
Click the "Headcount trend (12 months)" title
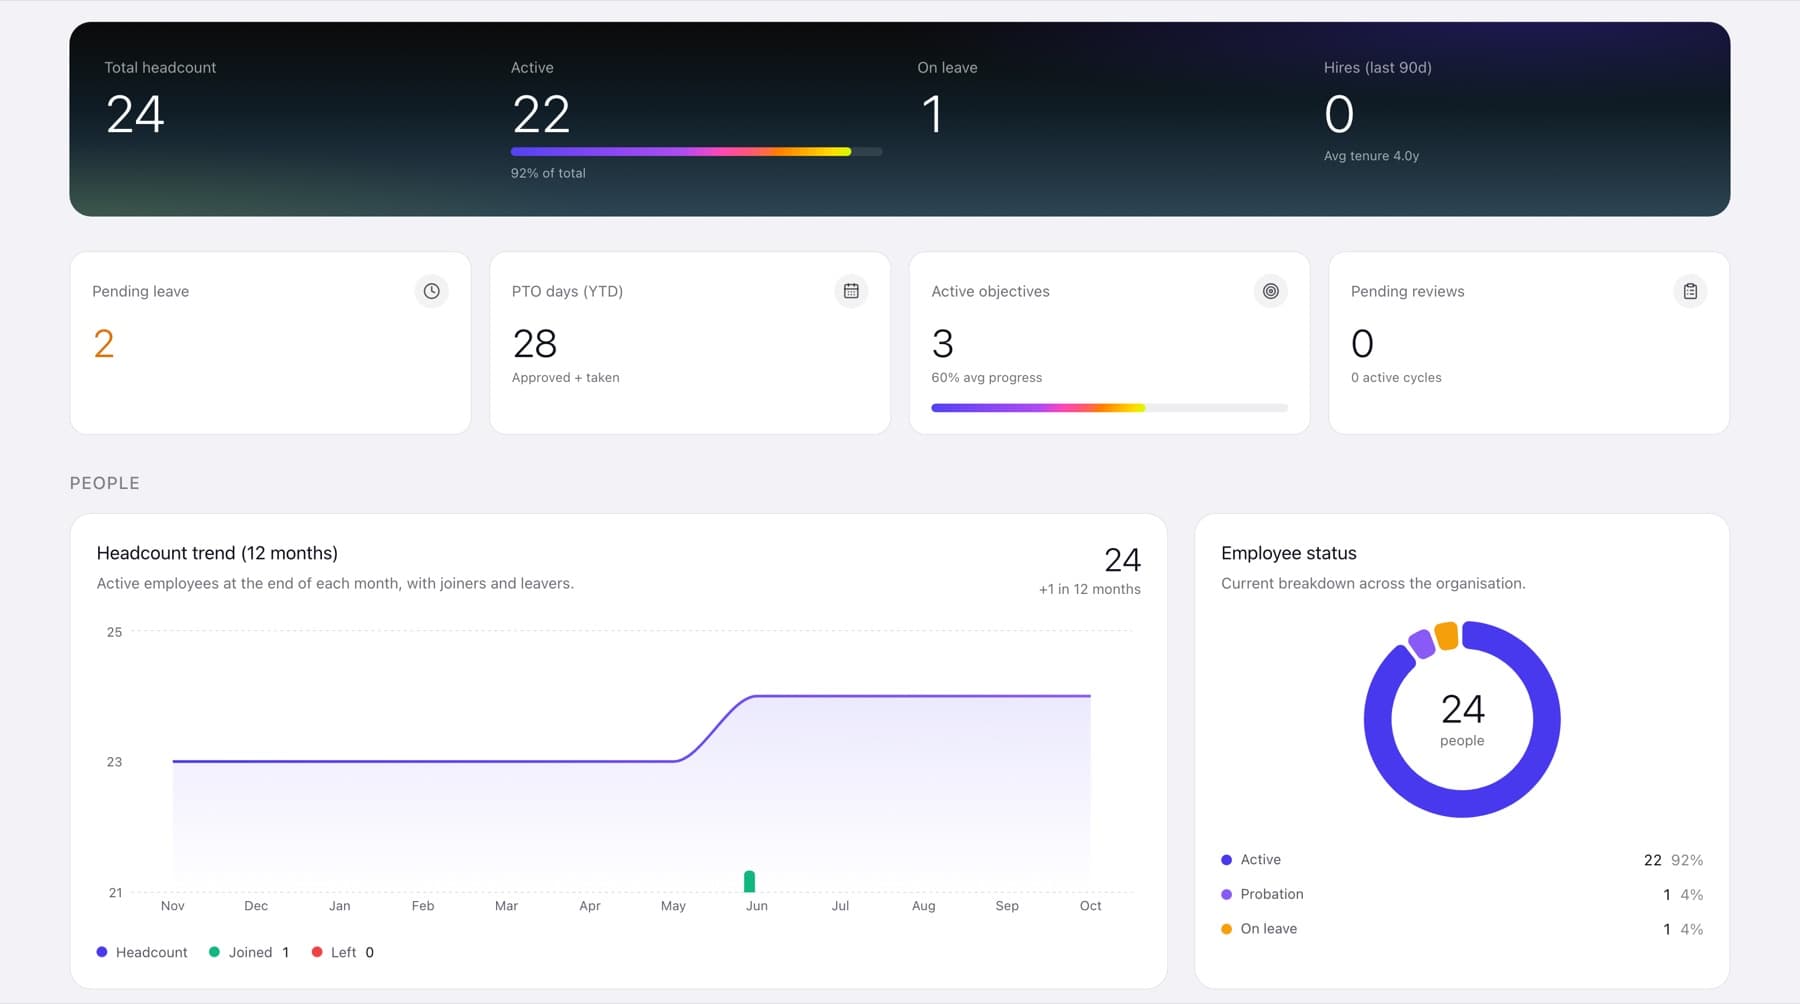pyautogui.click(x=217, y=553)
